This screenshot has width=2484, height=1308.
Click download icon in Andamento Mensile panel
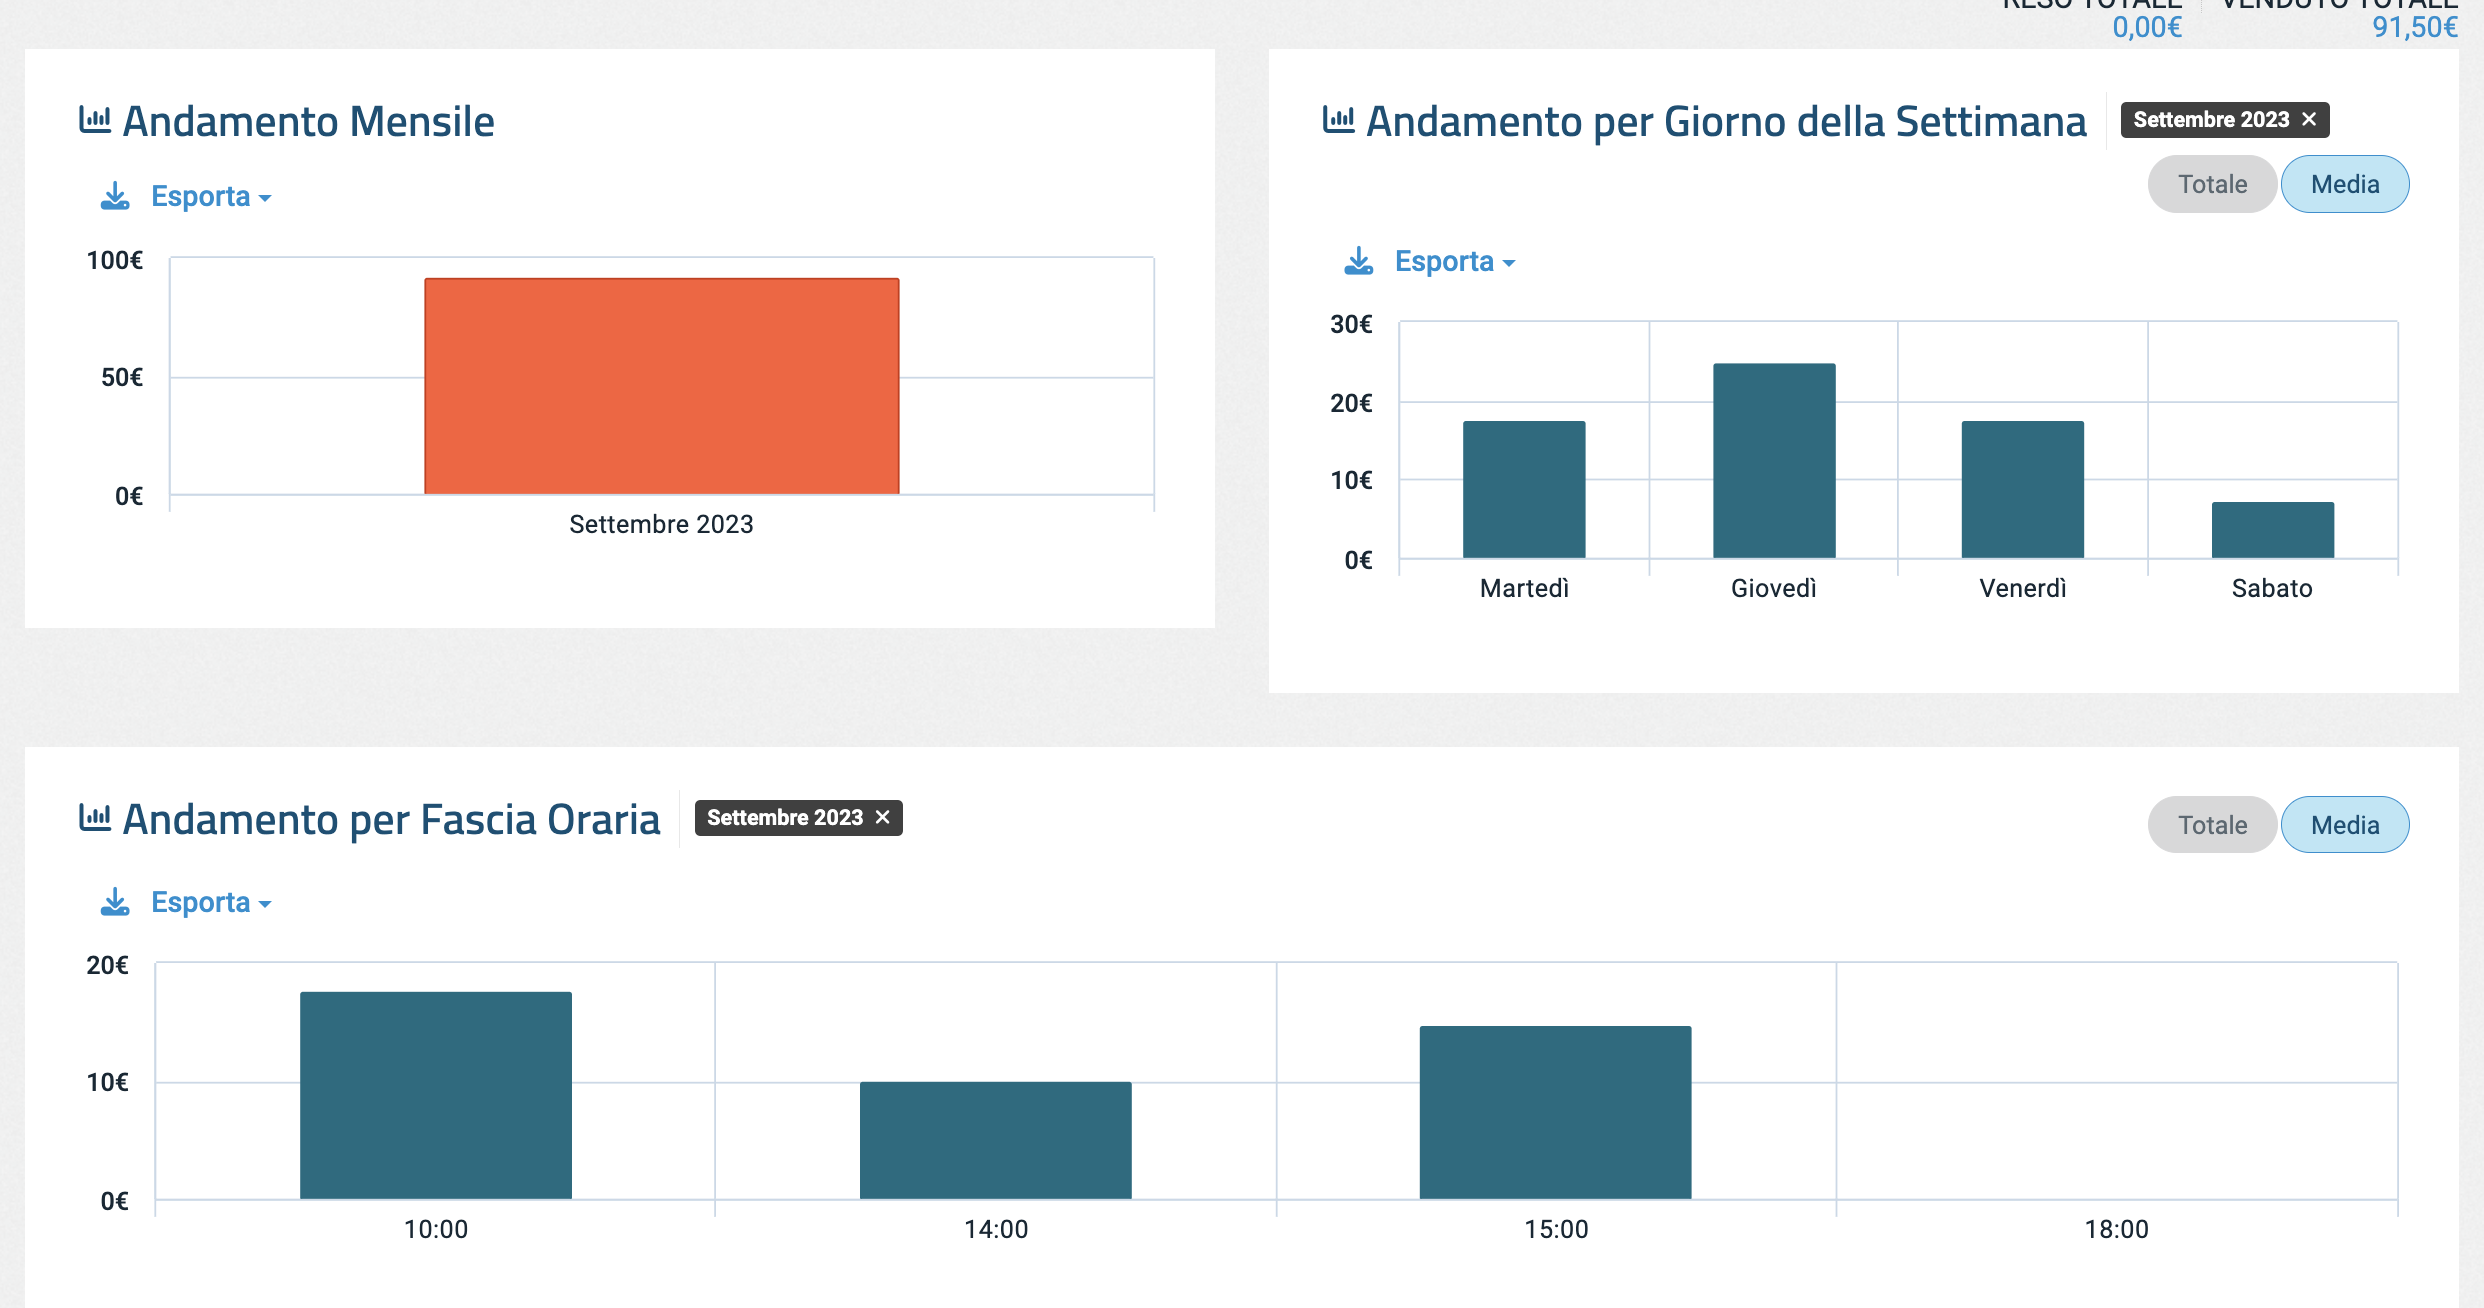115,196
